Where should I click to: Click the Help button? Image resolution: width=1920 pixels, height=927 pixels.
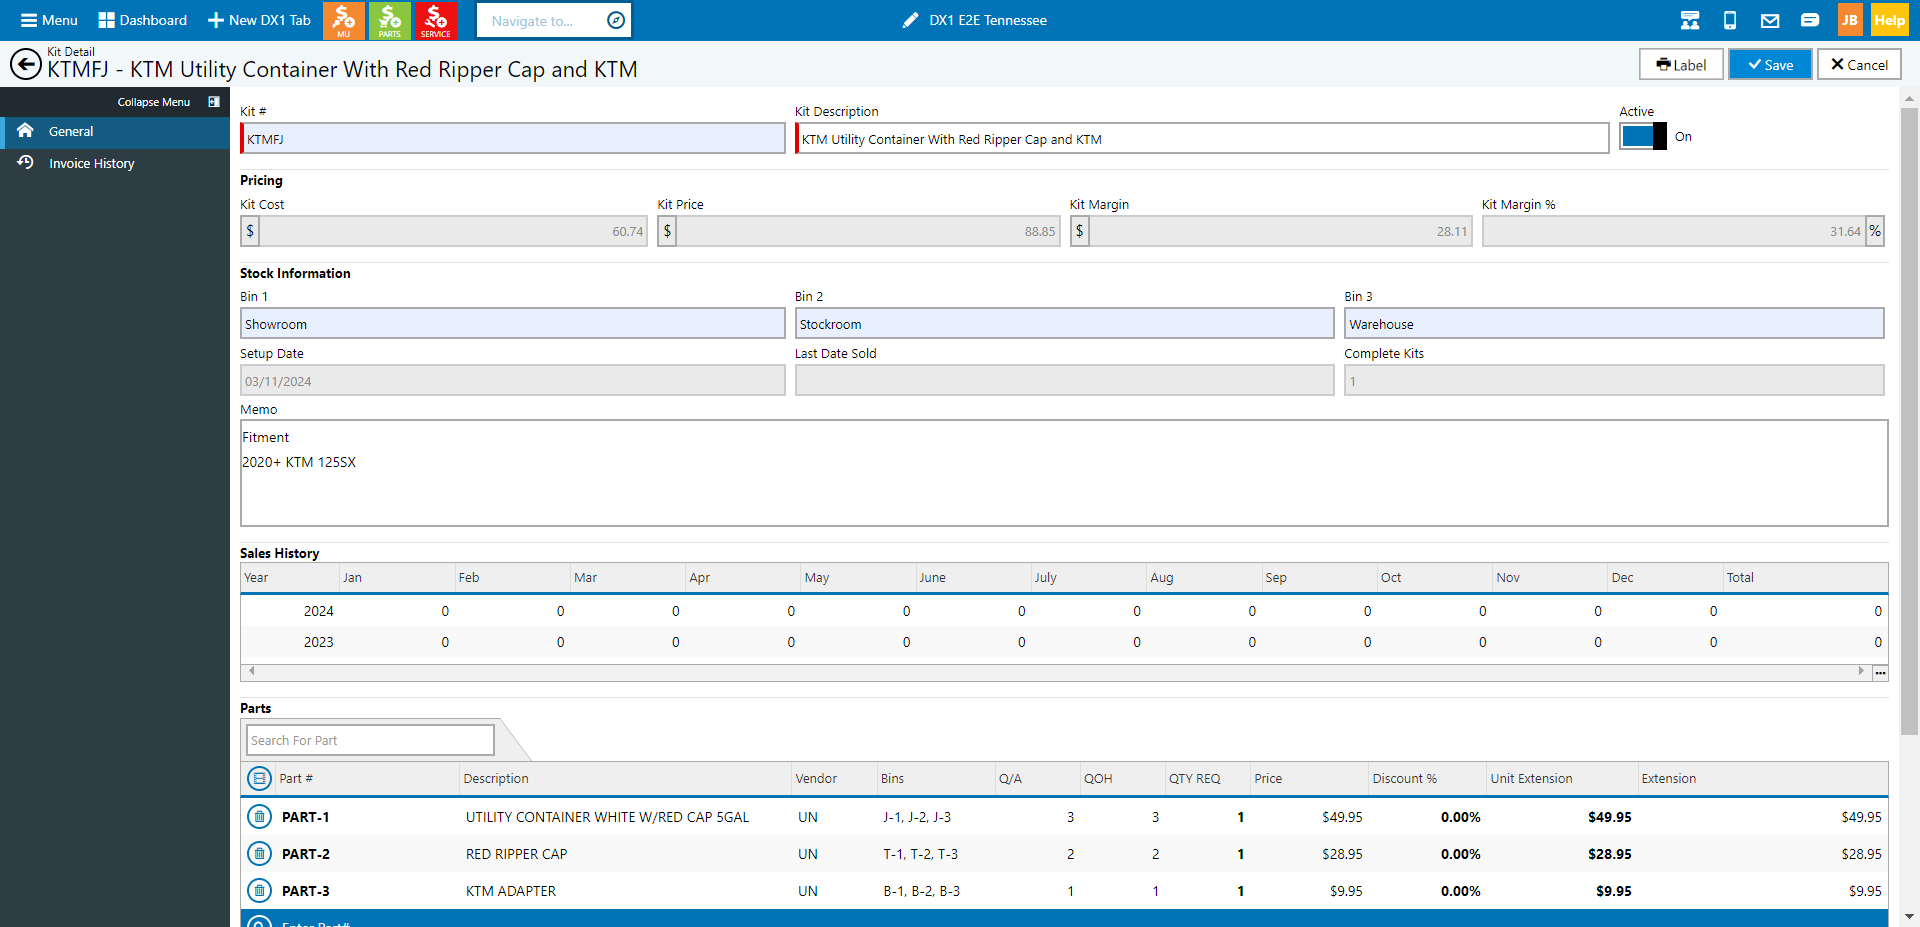[x=1889, y=20]
